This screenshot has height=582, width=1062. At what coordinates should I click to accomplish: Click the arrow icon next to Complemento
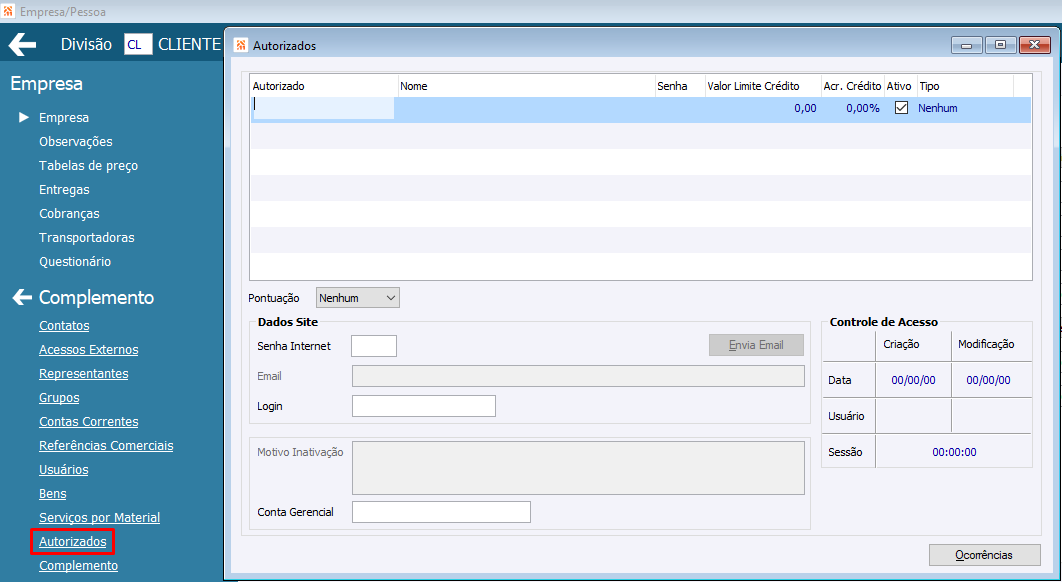(22, 297)
